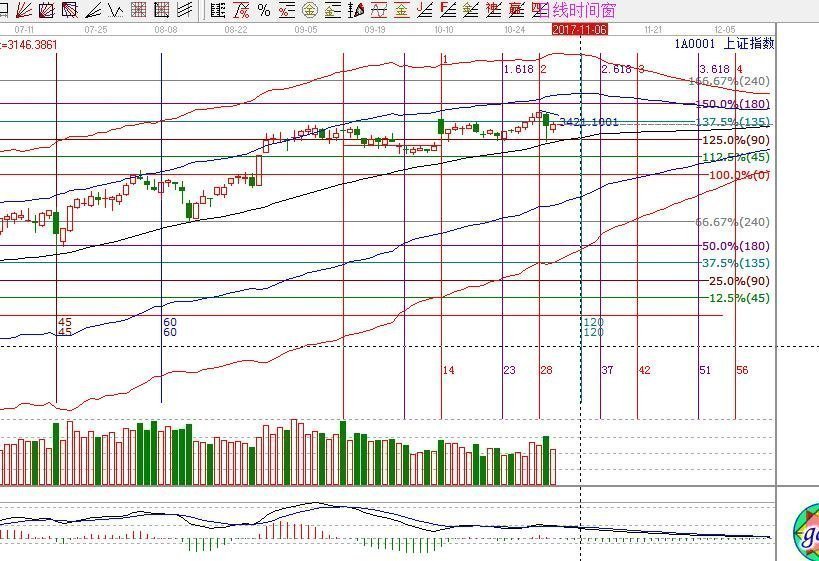Viewport: 819px width, 561px height.
Task: Select the ruler scale lines tool
Action: point(218,10)
